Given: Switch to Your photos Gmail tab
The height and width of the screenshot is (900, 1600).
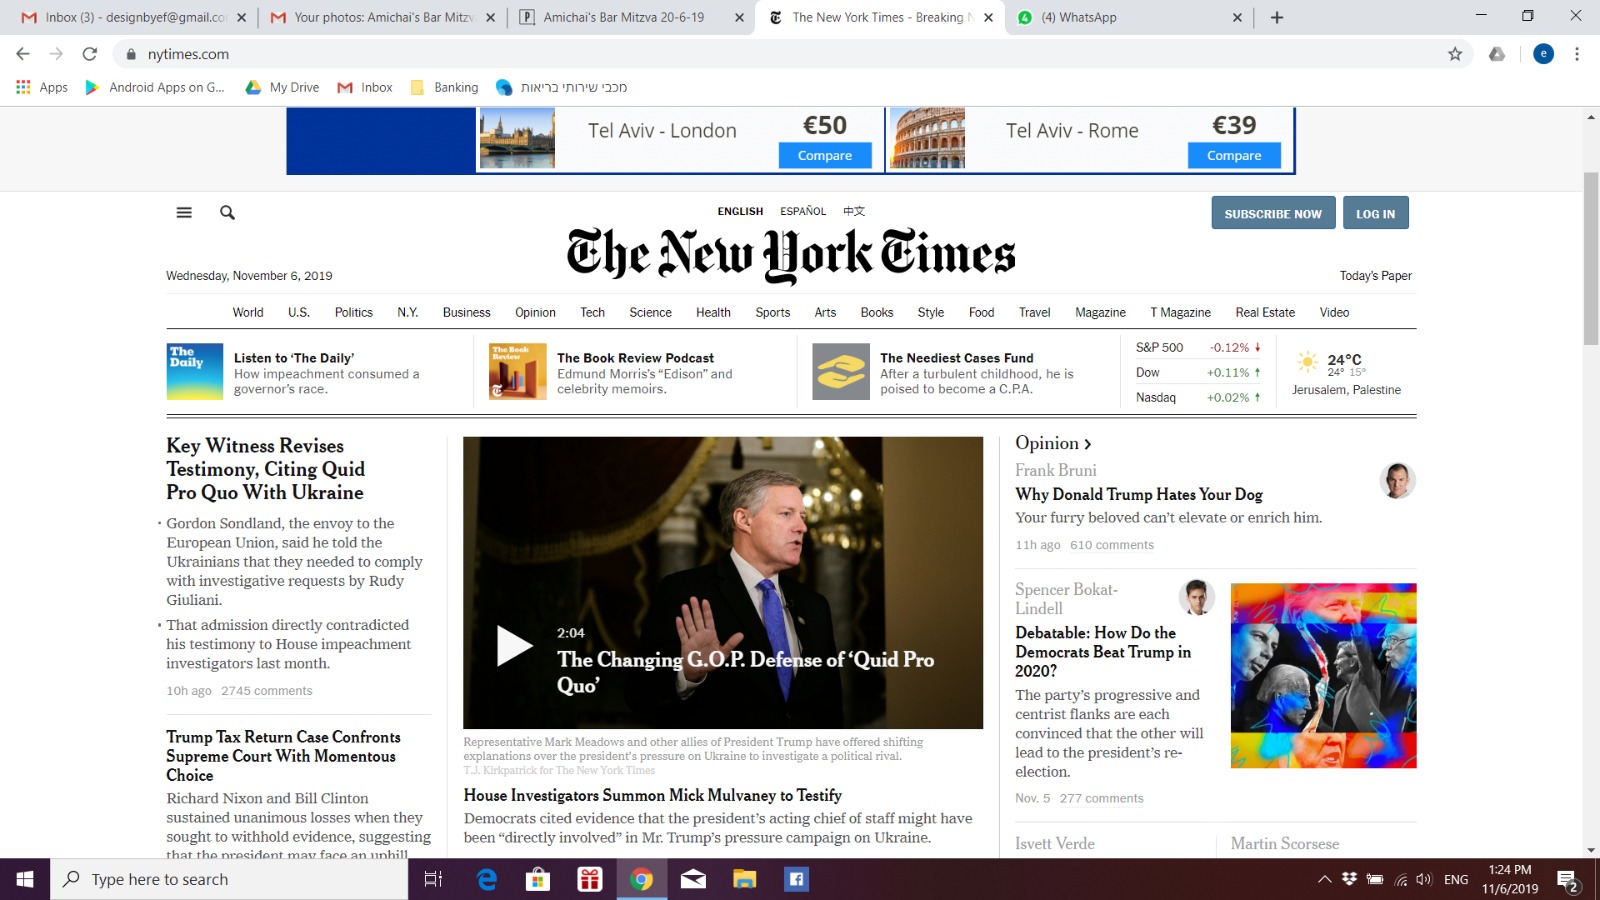Looking at the screenshot, I should coord(383,17).
